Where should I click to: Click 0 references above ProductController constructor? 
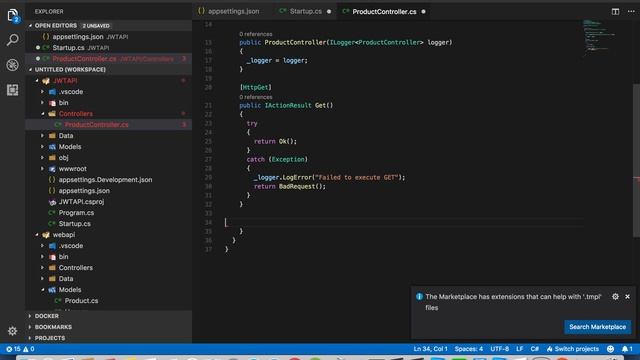256,34
